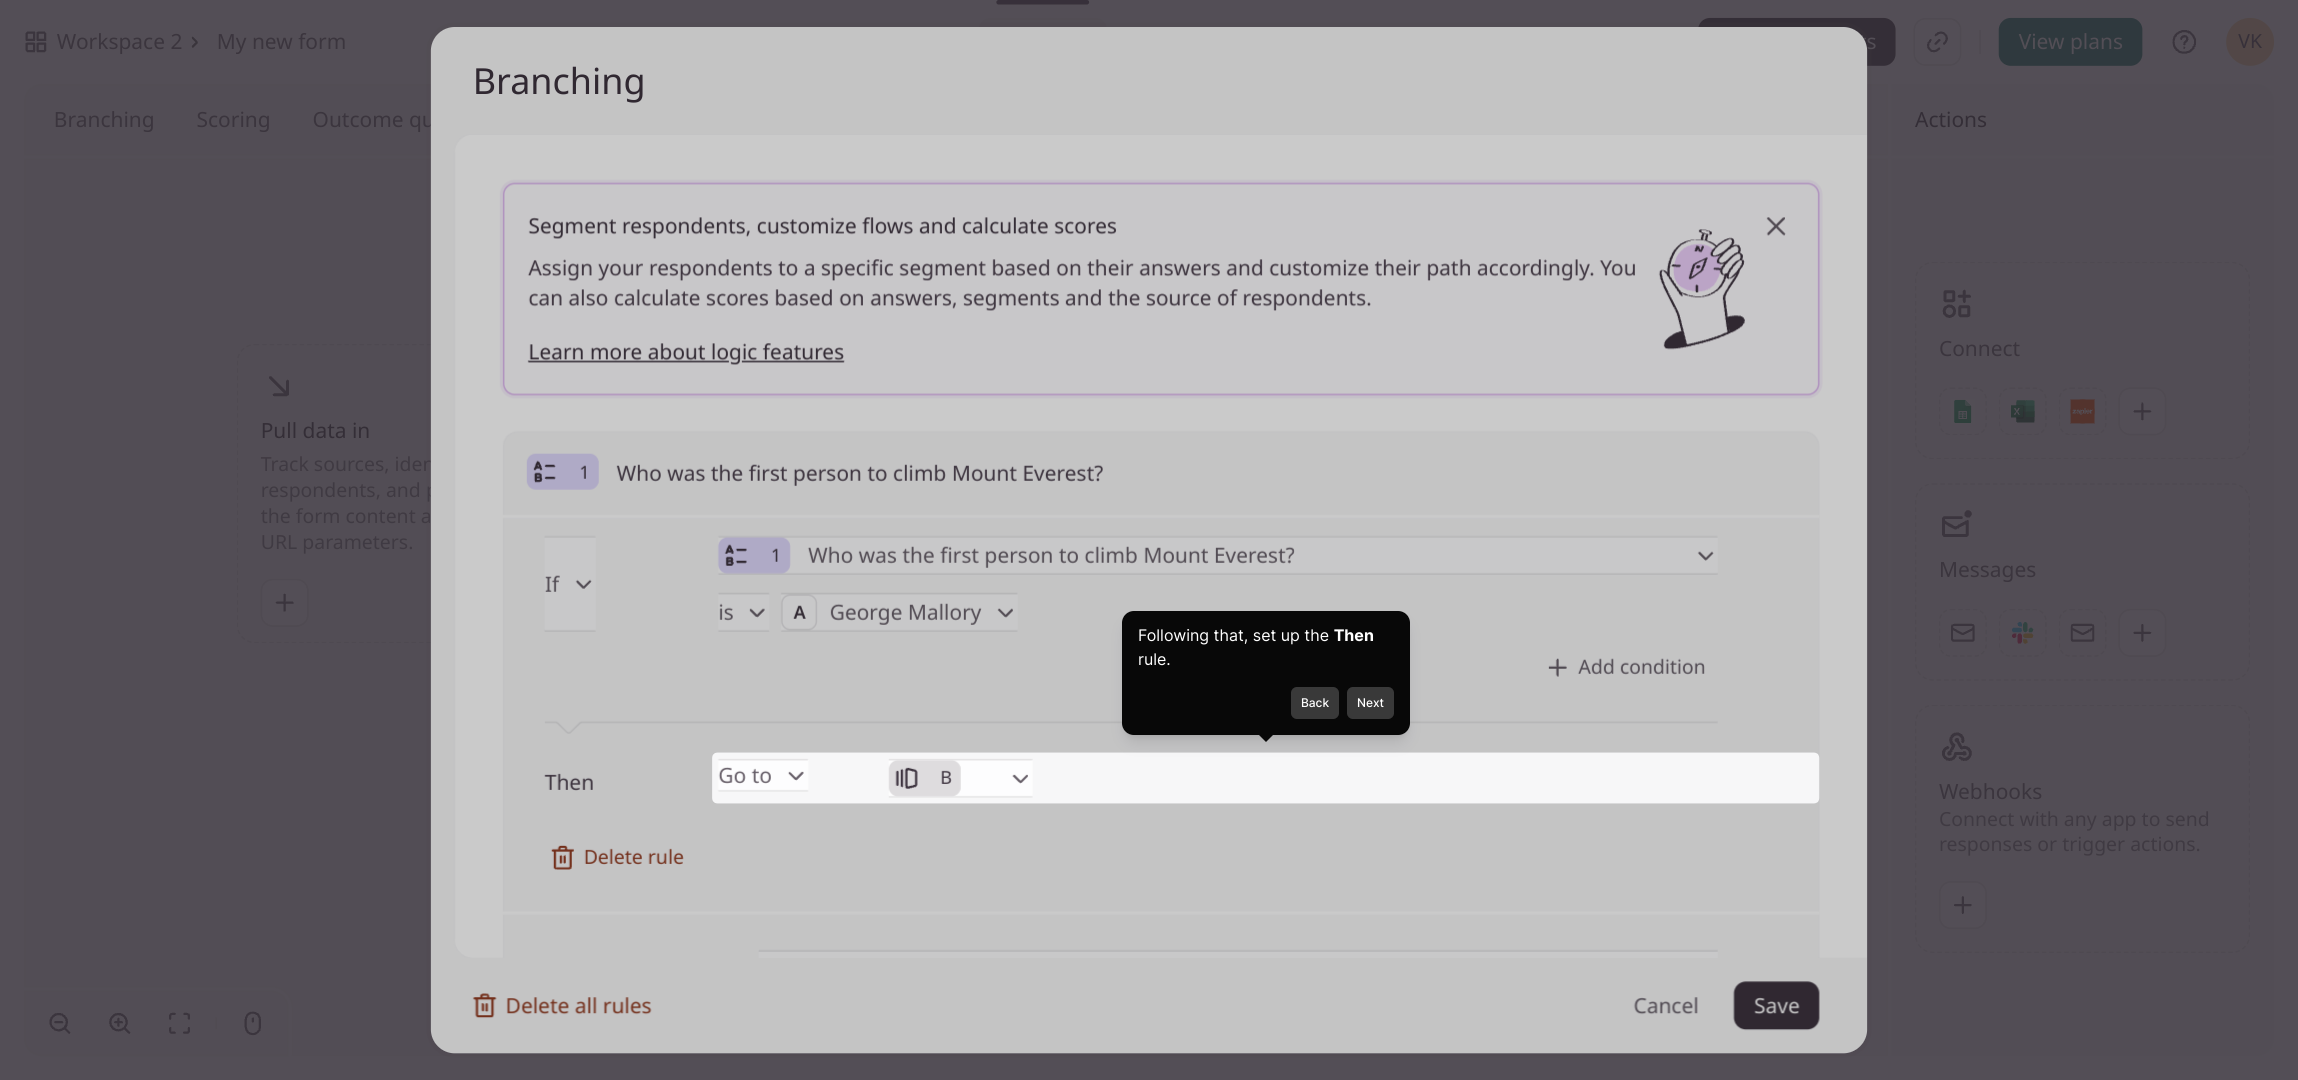This screenshot has height=1080, width=2298.
Task: Select the red integration icon under Connect
Action: click(x=2082, y=412)
